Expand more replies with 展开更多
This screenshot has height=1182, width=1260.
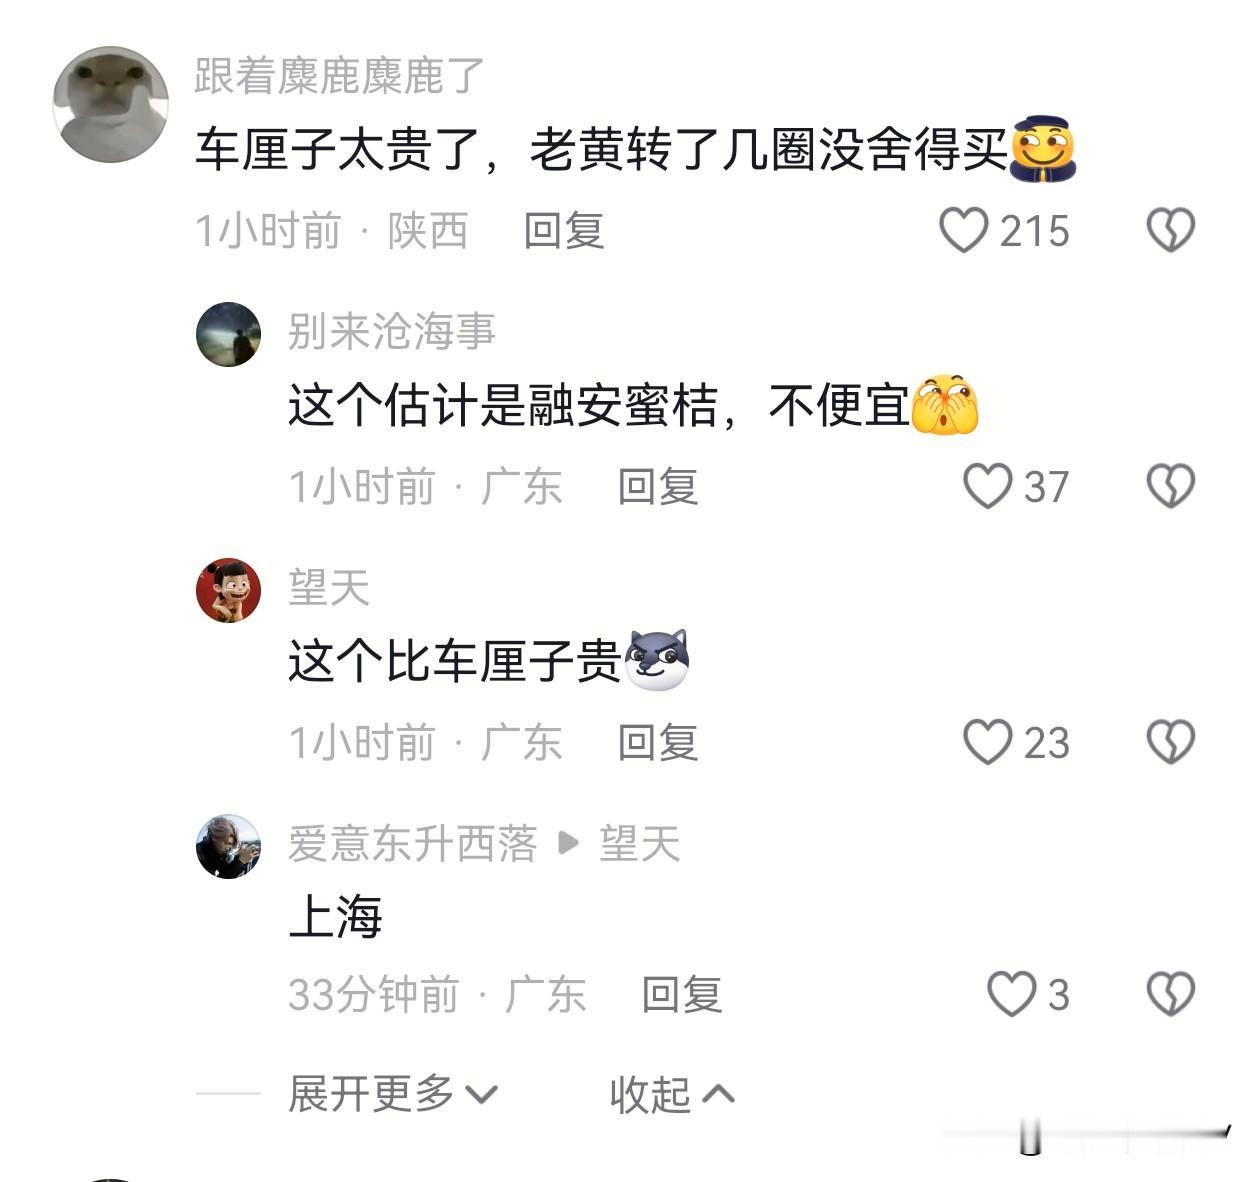[392, 1094]
